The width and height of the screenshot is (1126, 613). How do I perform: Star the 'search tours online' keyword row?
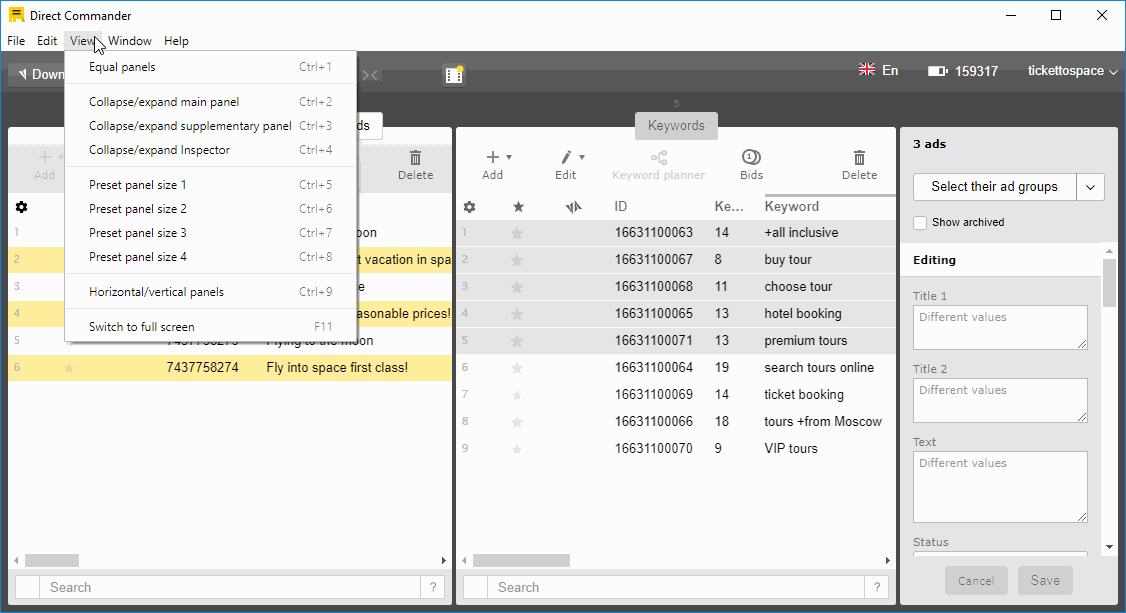click(x=517, y=368)
